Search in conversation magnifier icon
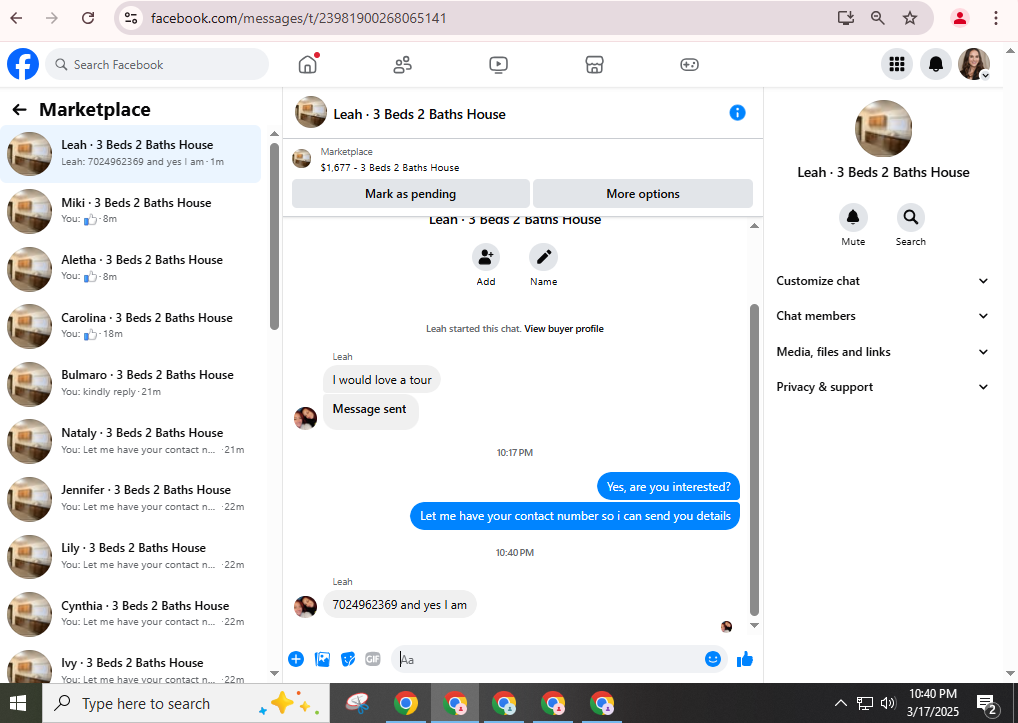 coord(911,217)
